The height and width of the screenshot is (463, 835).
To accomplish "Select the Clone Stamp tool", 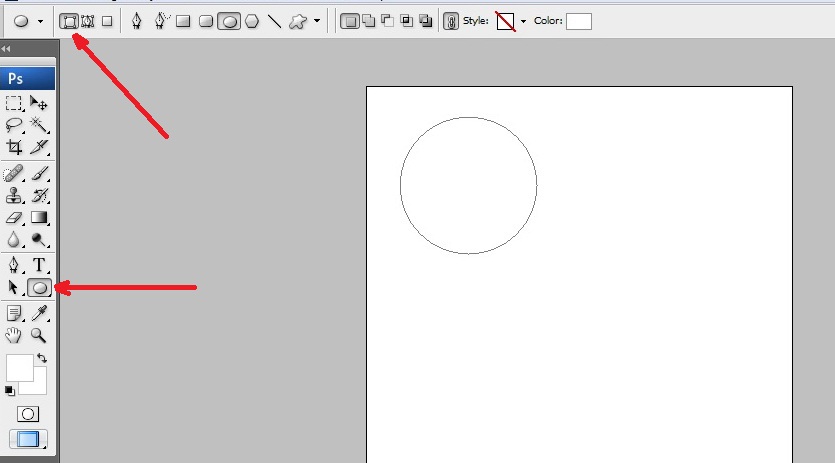I will 13,196.
